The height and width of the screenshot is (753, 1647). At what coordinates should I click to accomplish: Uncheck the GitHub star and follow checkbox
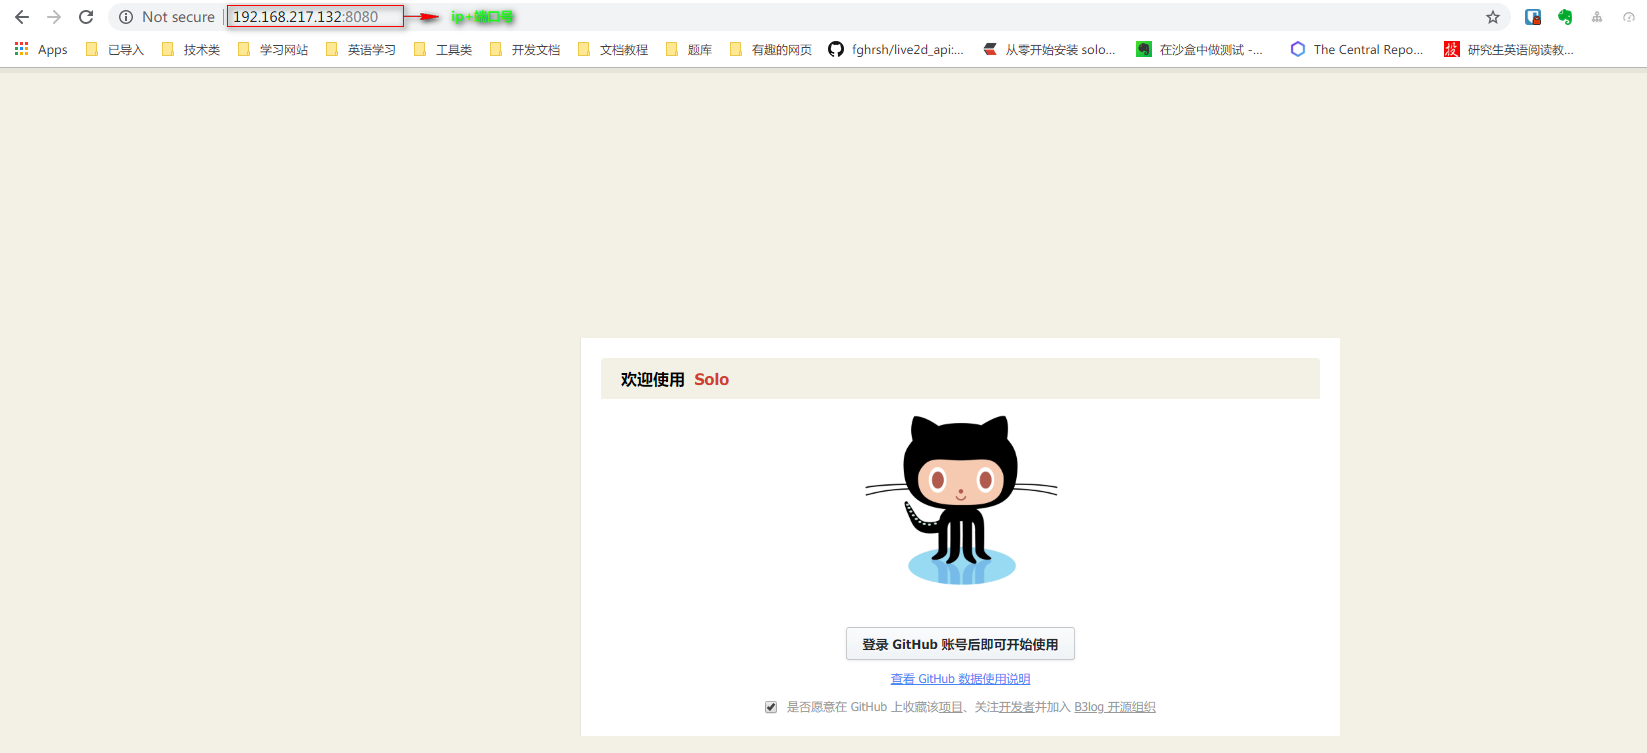click(x=771, y=707)
